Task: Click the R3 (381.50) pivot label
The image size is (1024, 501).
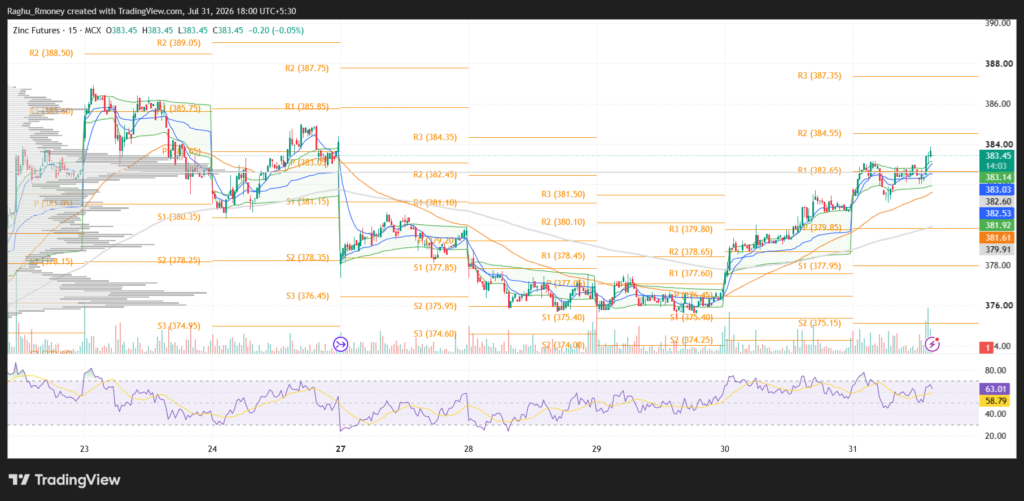Action: pos(563,194)
